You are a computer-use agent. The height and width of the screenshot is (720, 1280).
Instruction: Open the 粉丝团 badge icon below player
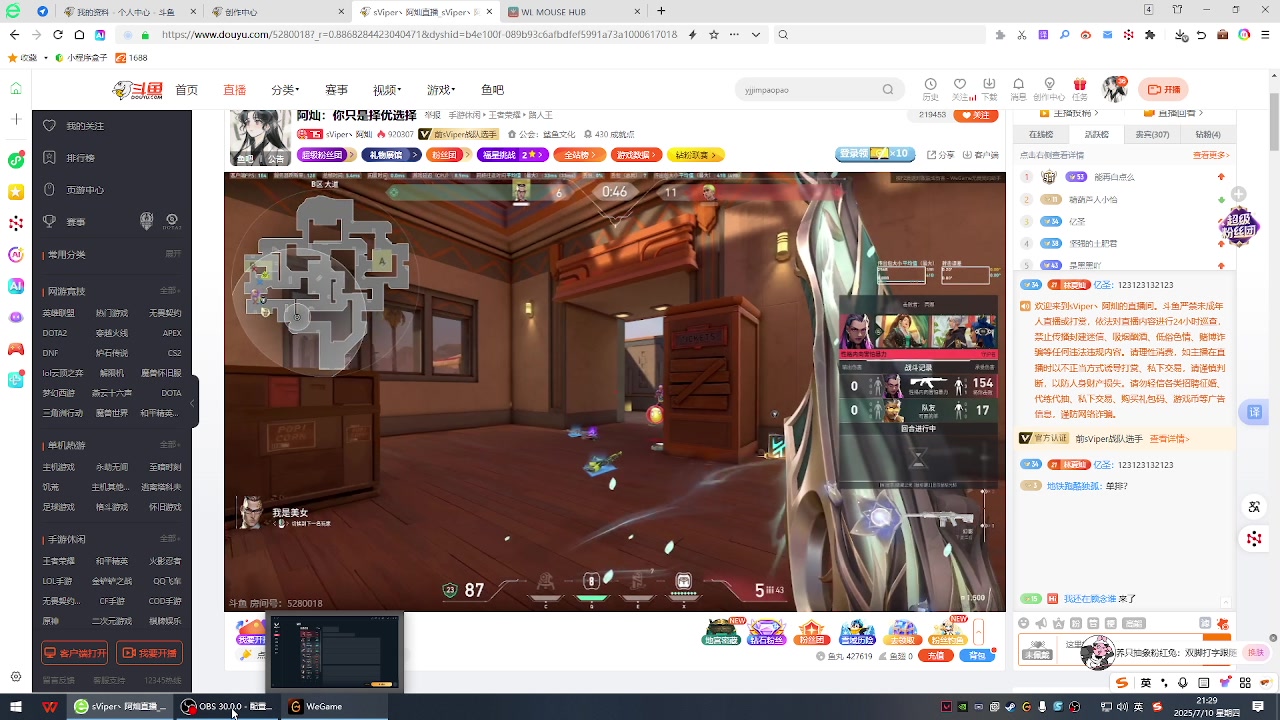tap(812, 632)
